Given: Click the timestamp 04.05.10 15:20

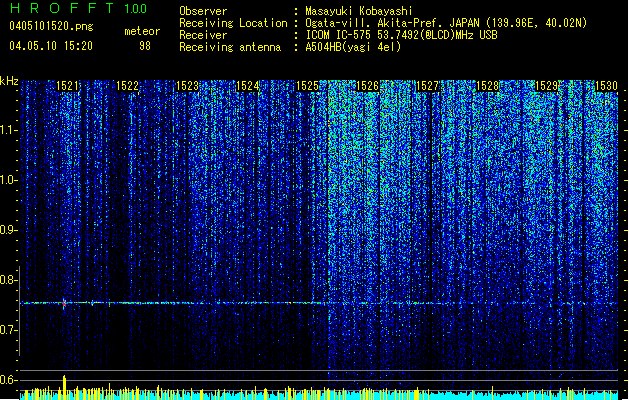Looking at the screenshot, I should pyautogui.click(x=51, y=46).
